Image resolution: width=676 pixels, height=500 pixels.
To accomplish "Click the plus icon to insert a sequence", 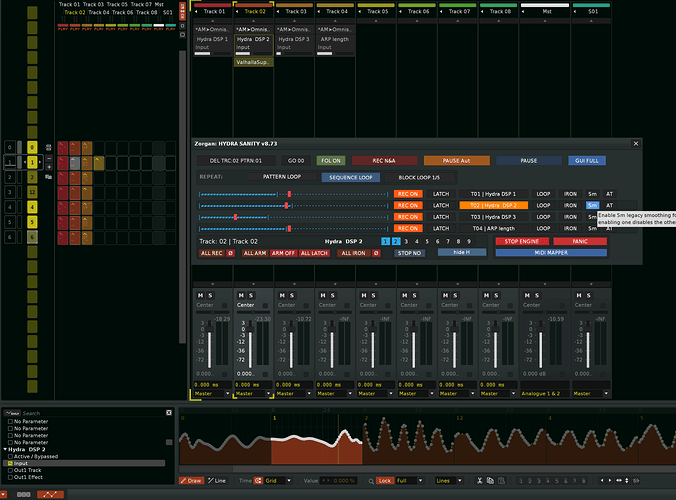I will (x=49, y=167).
